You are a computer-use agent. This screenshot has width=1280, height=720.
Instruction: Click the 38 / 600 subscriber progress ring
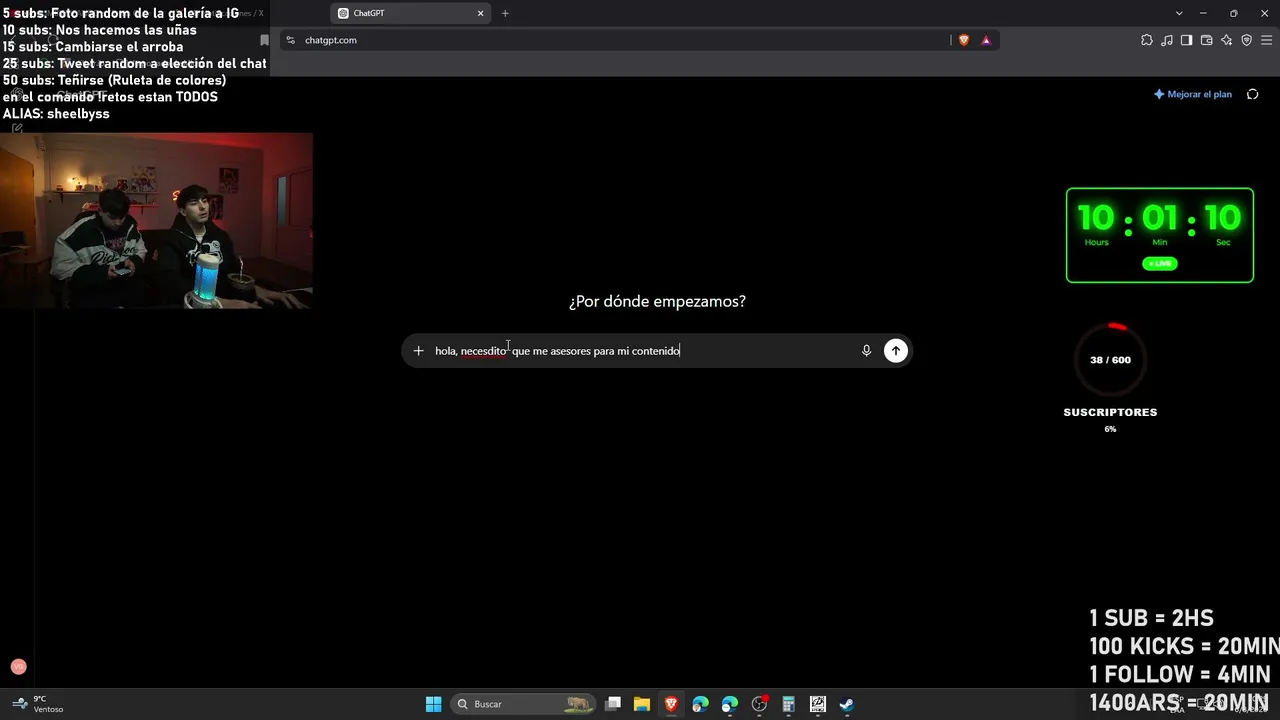pyautogui.click(x=1110, y=360)
